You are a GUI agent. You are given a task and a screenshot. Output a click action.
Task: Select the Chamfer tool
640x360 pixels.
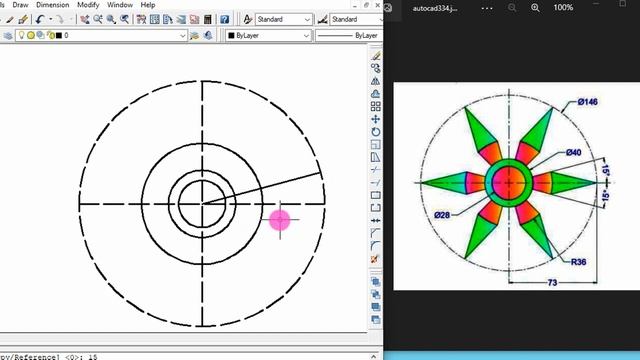click(376, 233)
